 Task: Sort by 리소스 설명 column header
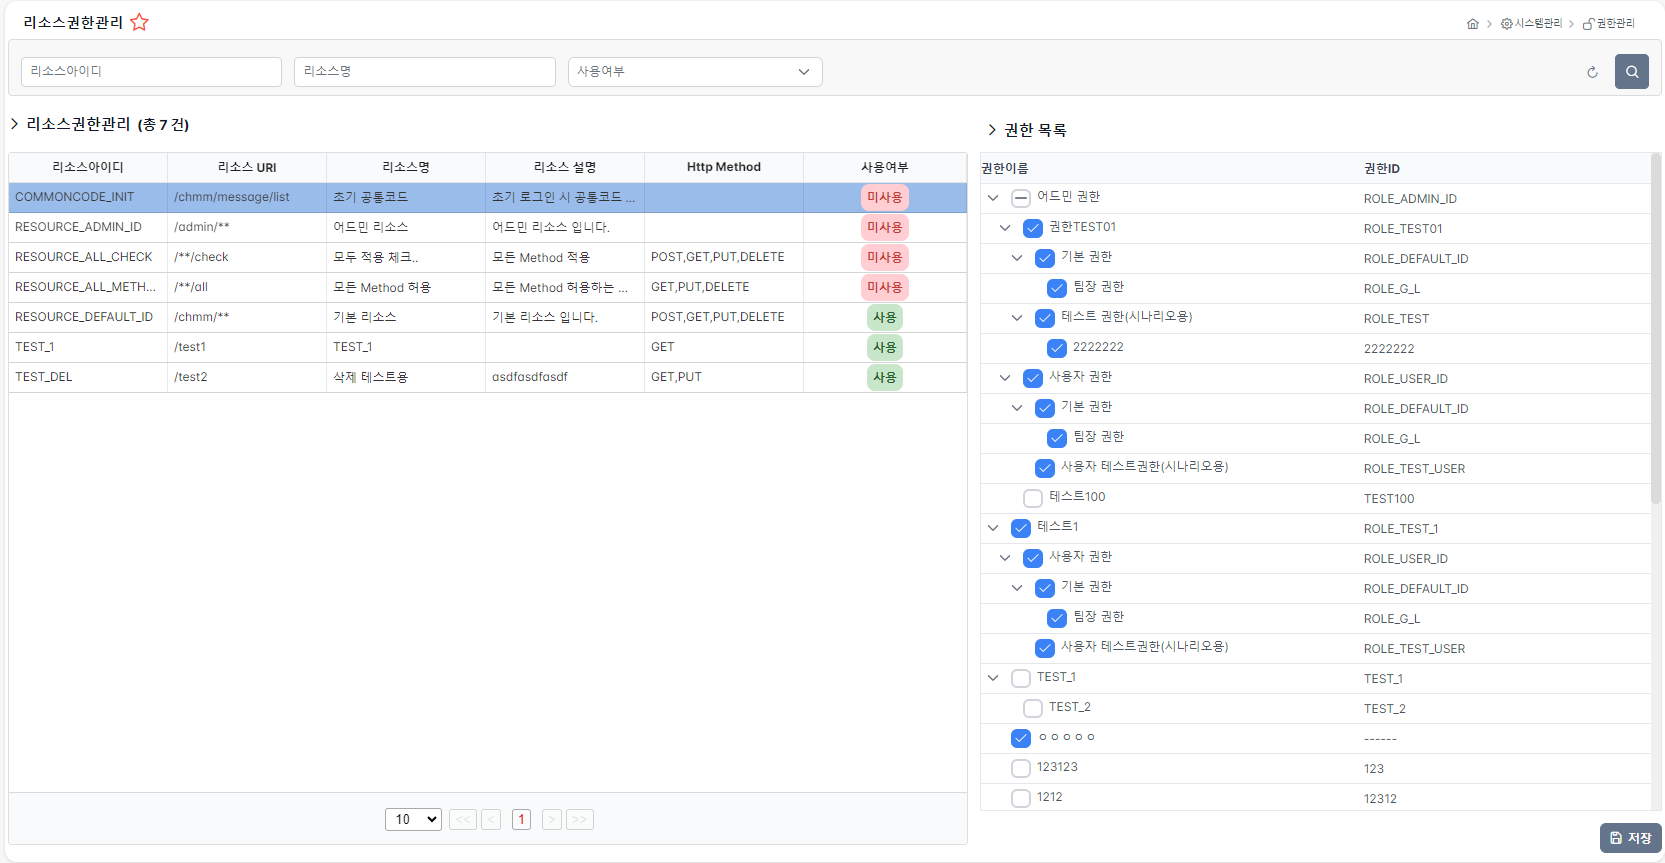coord(565,167)
